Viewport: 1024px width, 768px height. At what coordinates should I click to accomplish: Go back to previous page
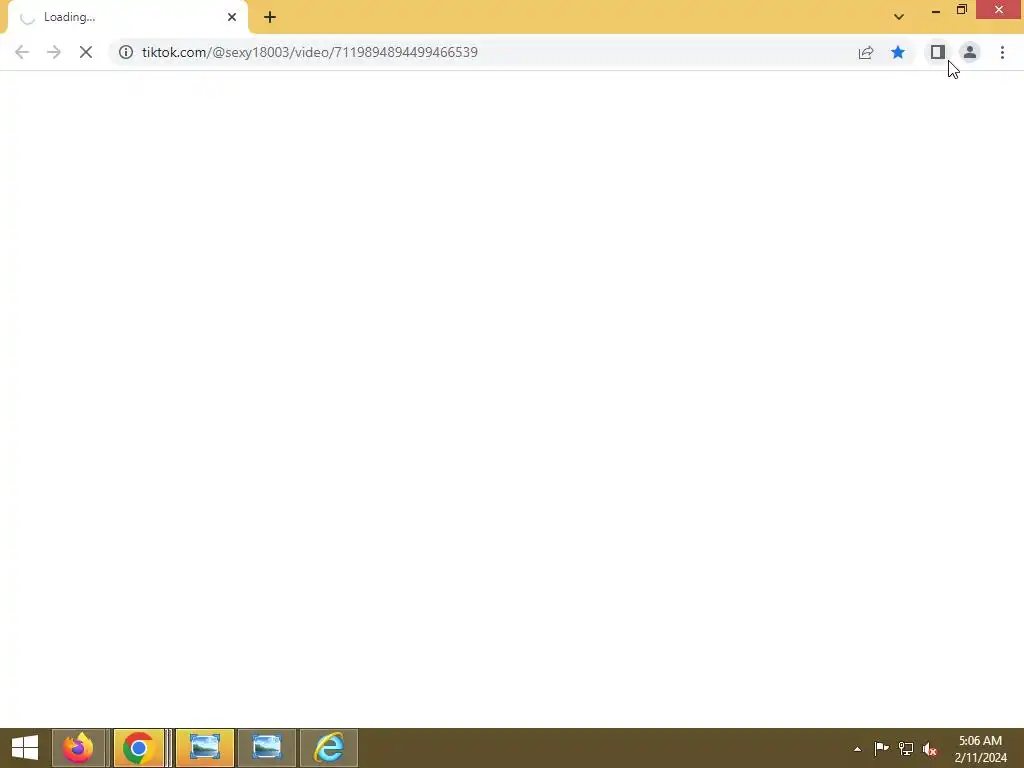22,52
